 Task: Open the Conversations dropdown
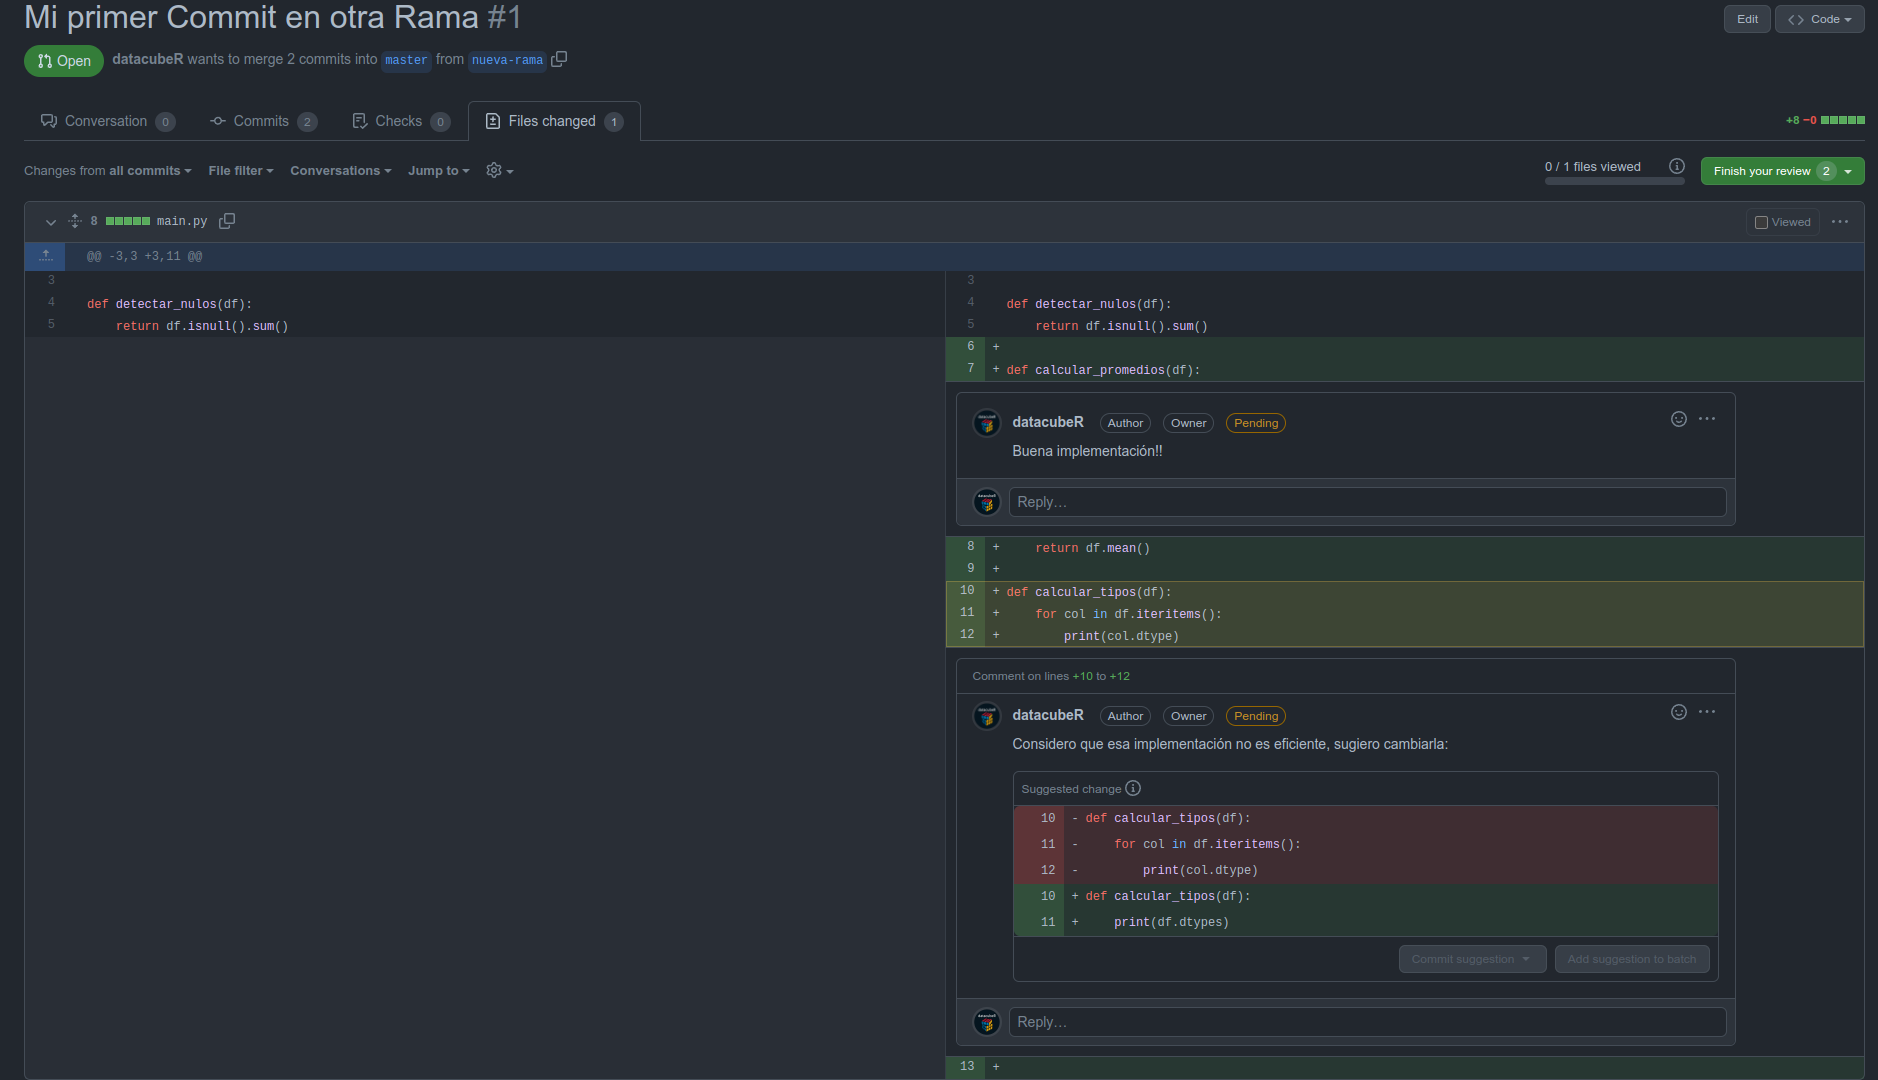(341, 171)
